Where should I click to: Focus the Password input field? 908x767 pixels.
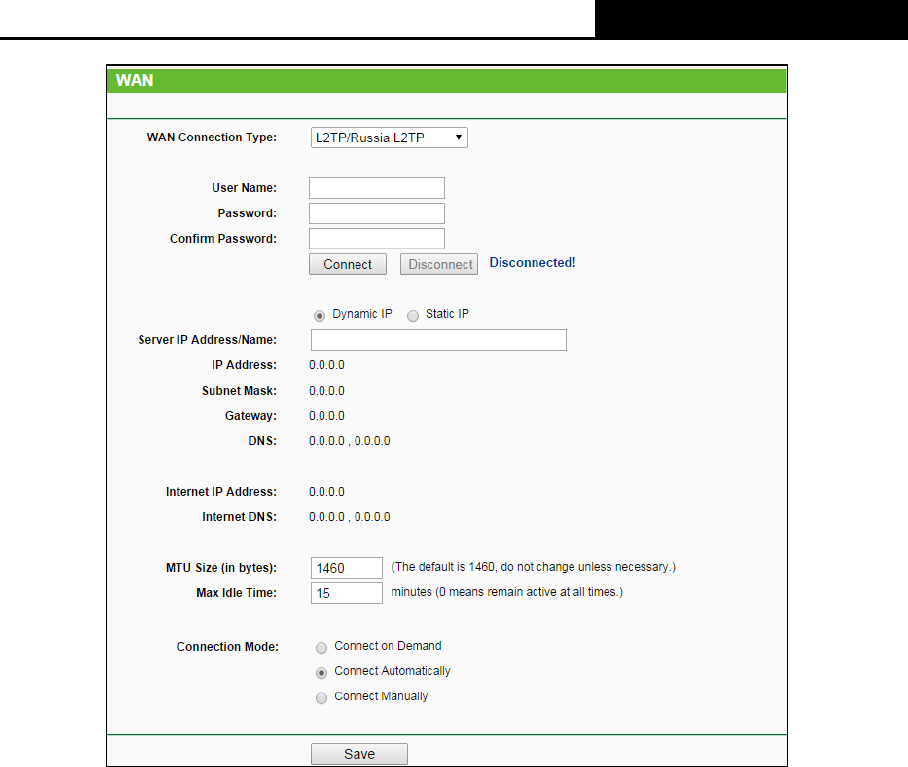tap(377, 214)
